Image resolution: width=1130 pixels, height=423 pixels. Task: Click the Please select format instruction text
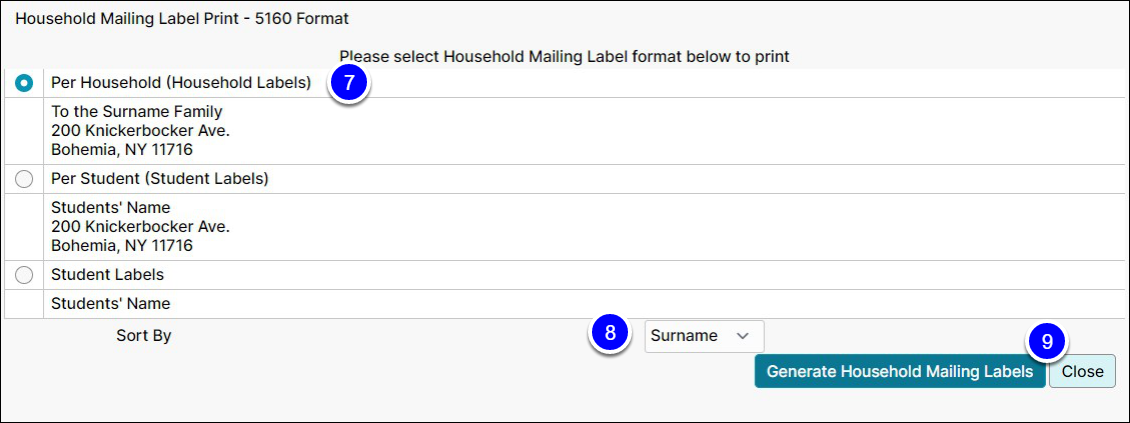pos(565,56)
